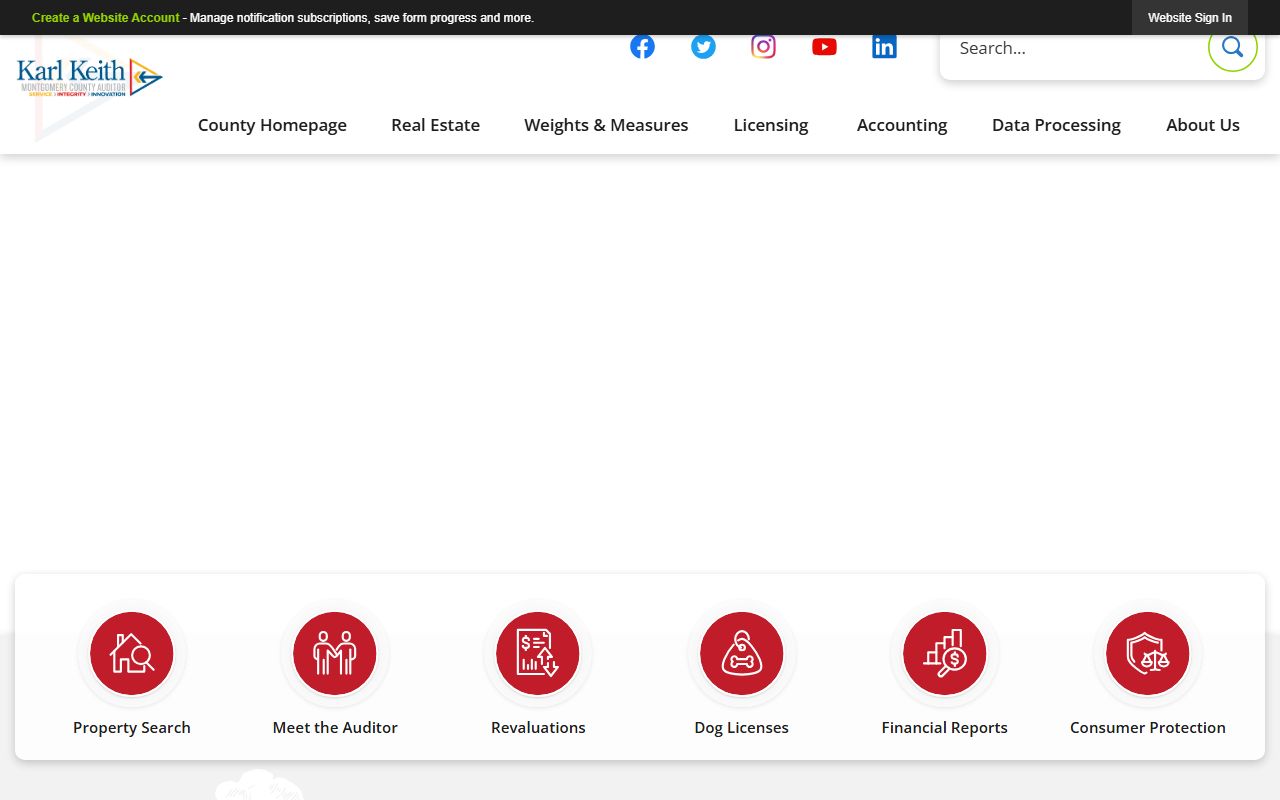Expand the Real Estate menu
The height and width of the screenshot is (800, 1280).
(435, 125)
